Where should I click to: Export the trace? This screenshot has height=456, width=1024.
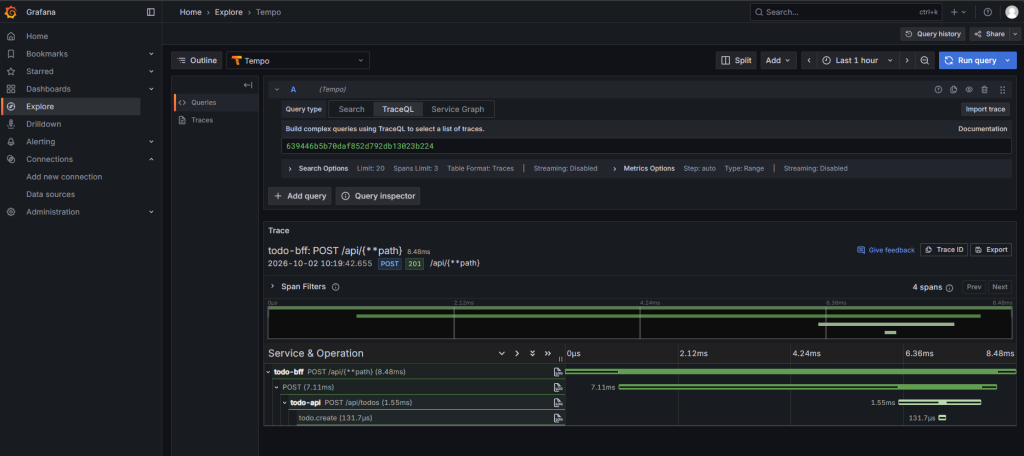(x=991, y=250)
